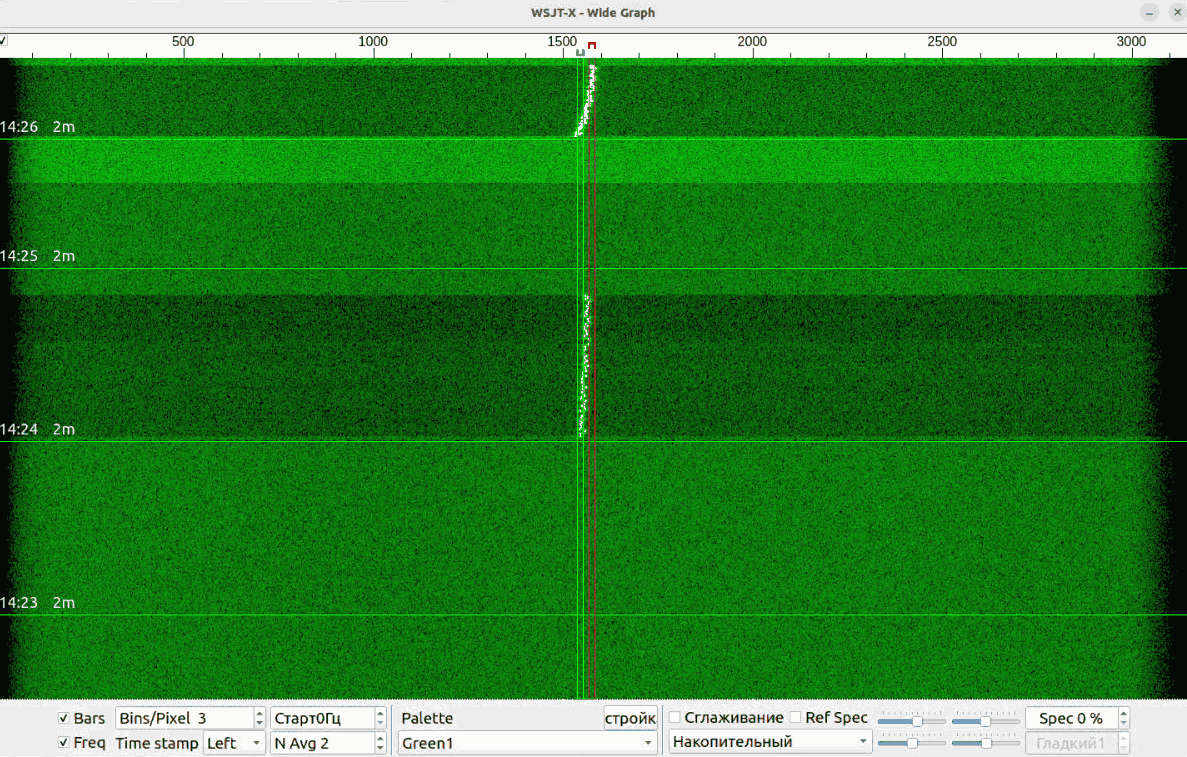The width and height of the screenshot is (1187, 757).
Task: Increase Bins/Pixel with the up arrow
Action: point(260,713)
